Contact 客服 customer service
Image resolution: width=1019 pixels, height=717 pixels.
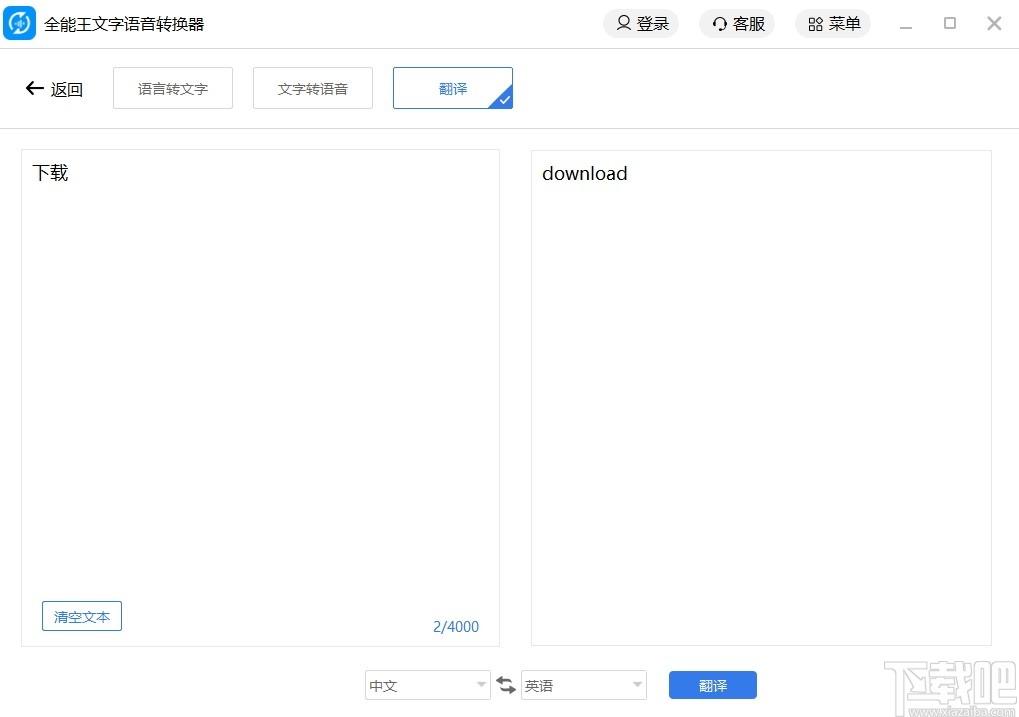pyautogui.click(x=737, y=24)
